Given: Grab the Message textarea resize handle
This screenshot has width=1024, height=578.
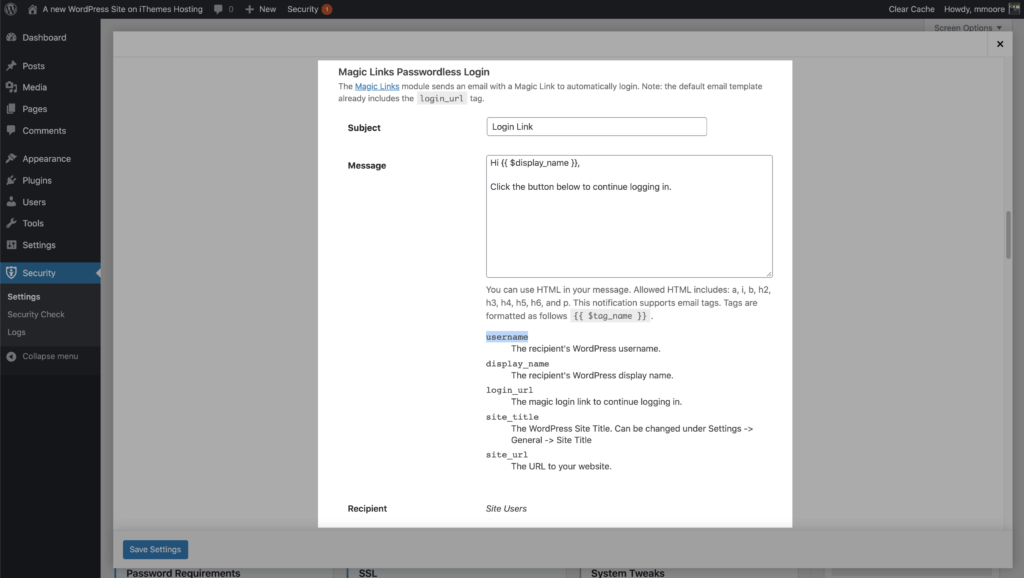Looking at the screenshot, I should click(769, 274).
